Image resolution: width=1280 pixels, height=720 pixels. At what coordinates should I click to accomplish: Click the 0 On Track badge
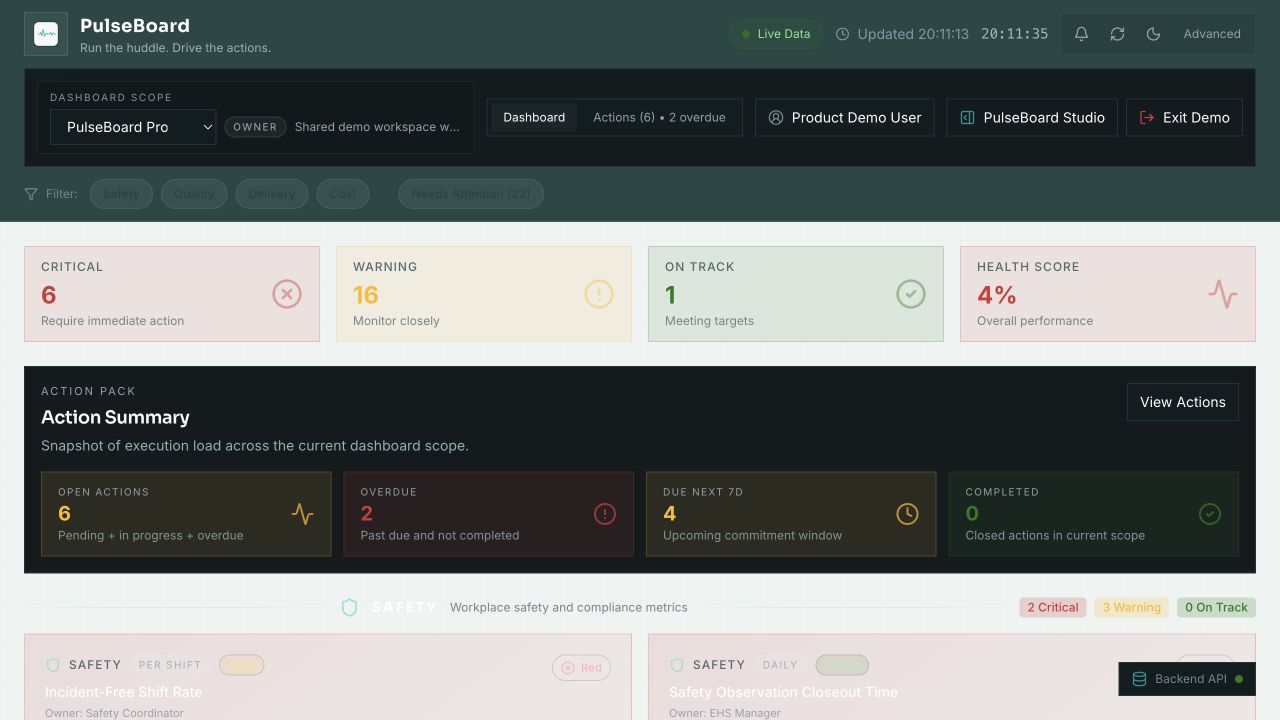point(1216,607)
